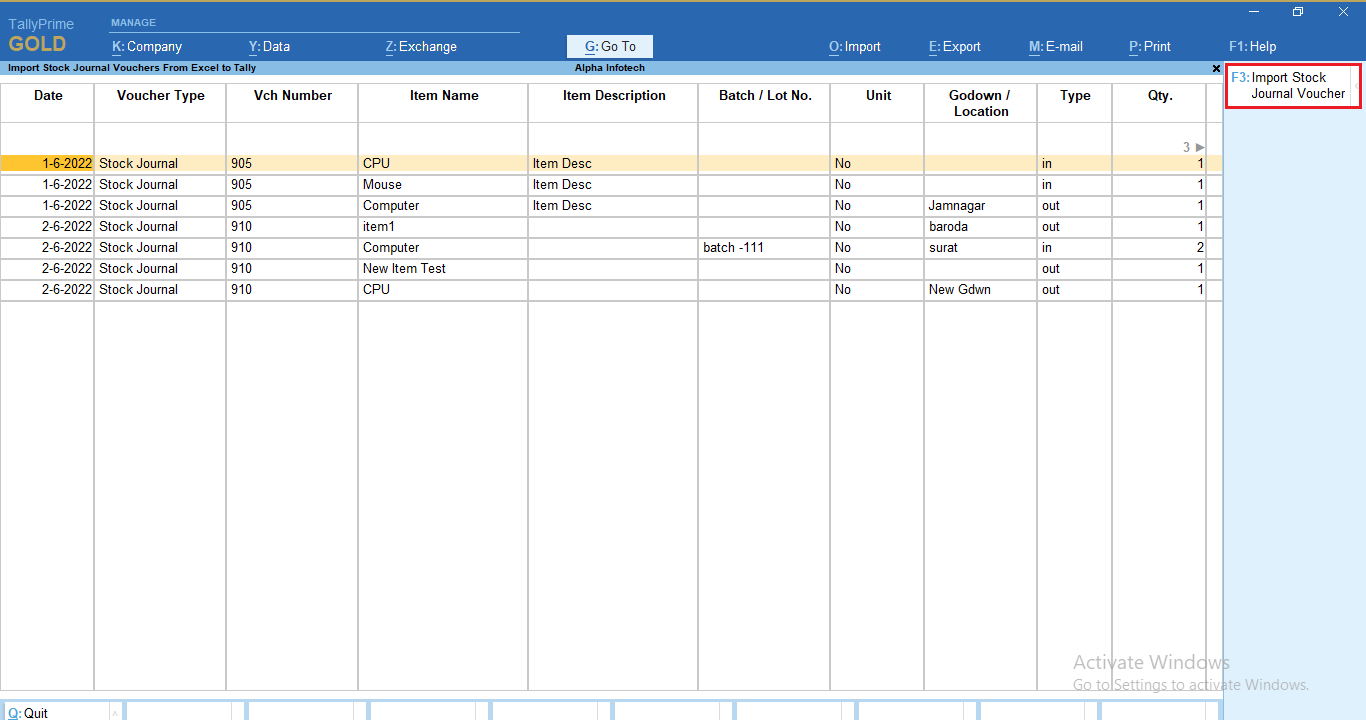Click Q: Quit

pos(30,712)
